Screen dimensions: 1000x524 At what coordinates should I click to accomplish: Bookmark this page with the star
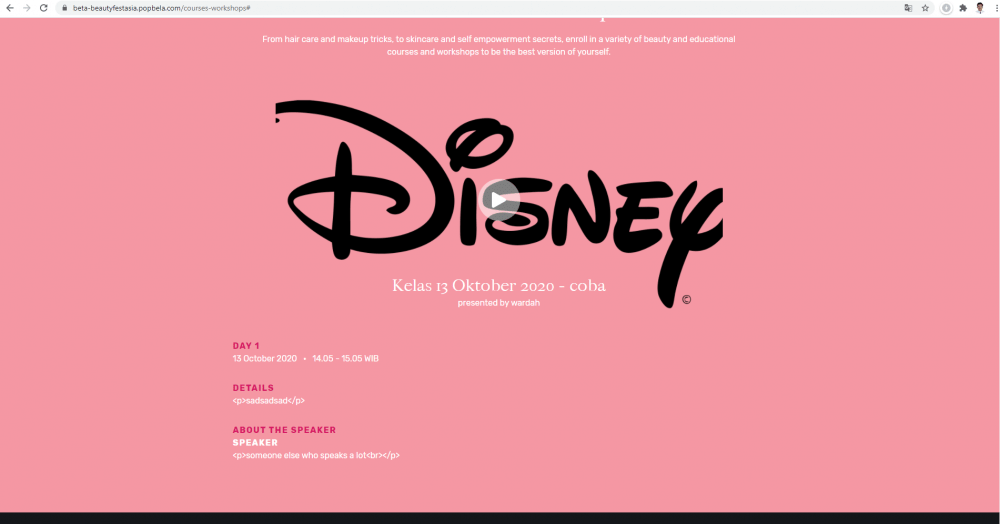925,8
